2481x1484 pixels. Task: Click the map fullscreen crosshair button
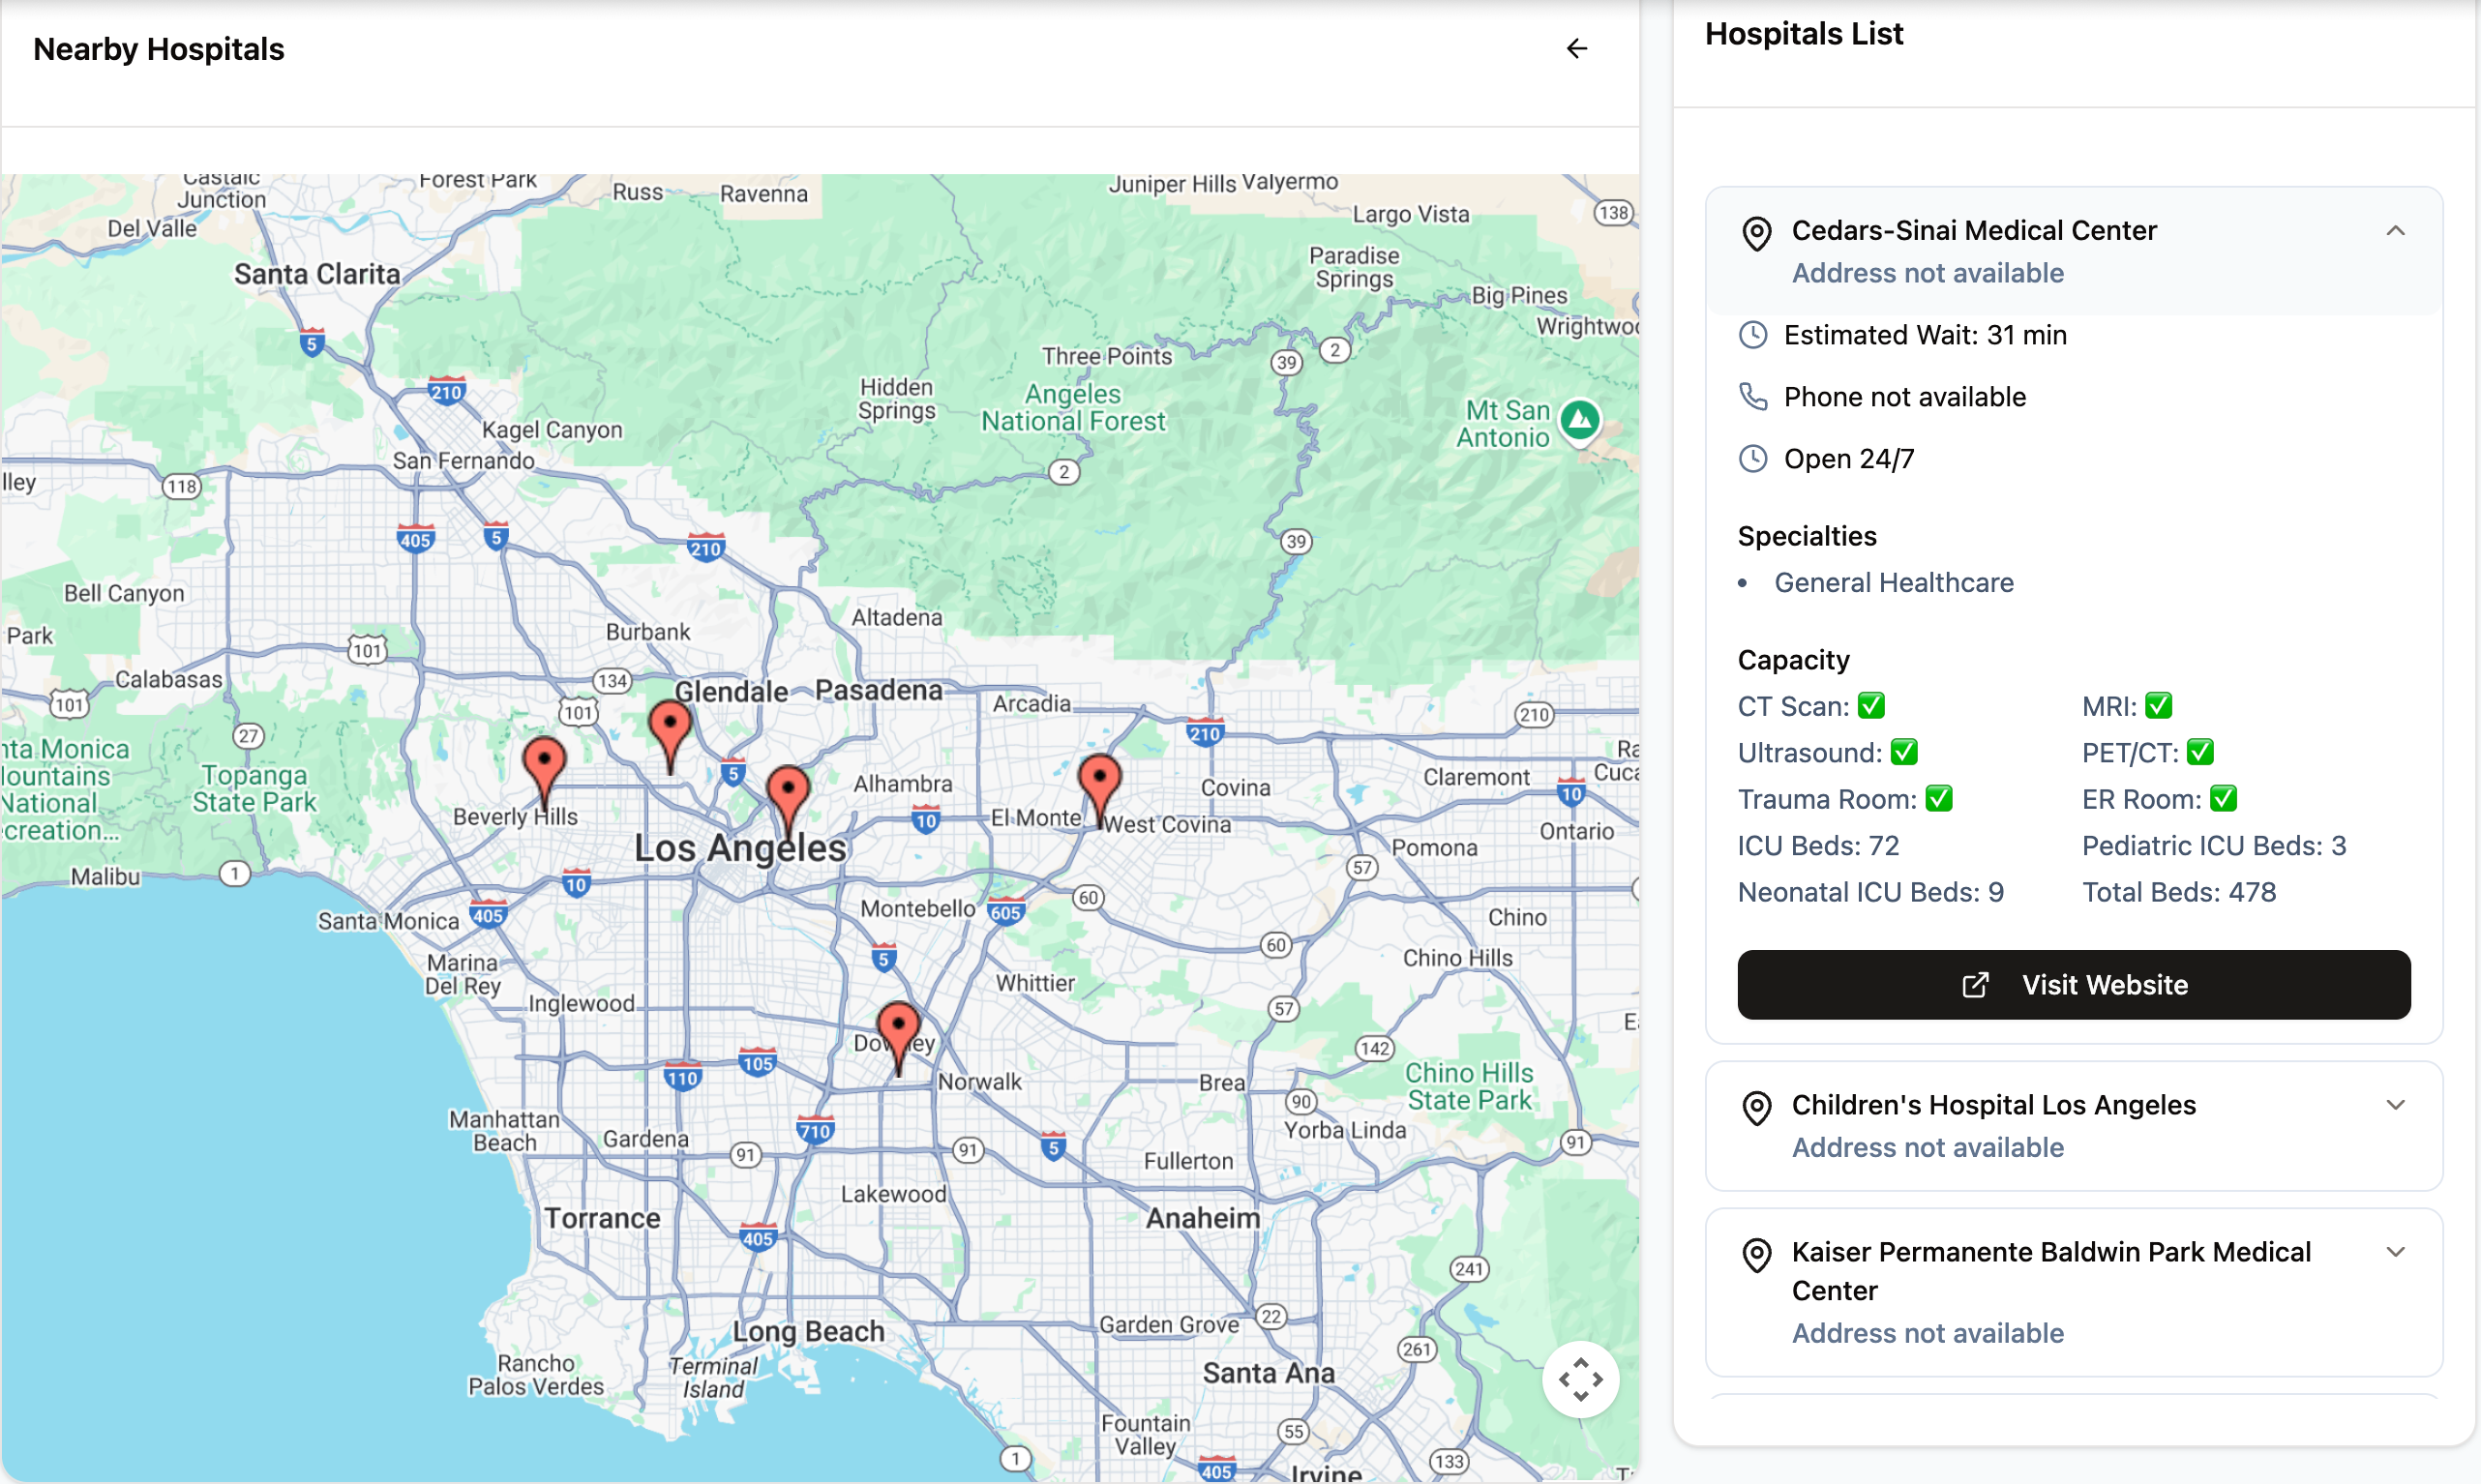pos(1580,1379)
